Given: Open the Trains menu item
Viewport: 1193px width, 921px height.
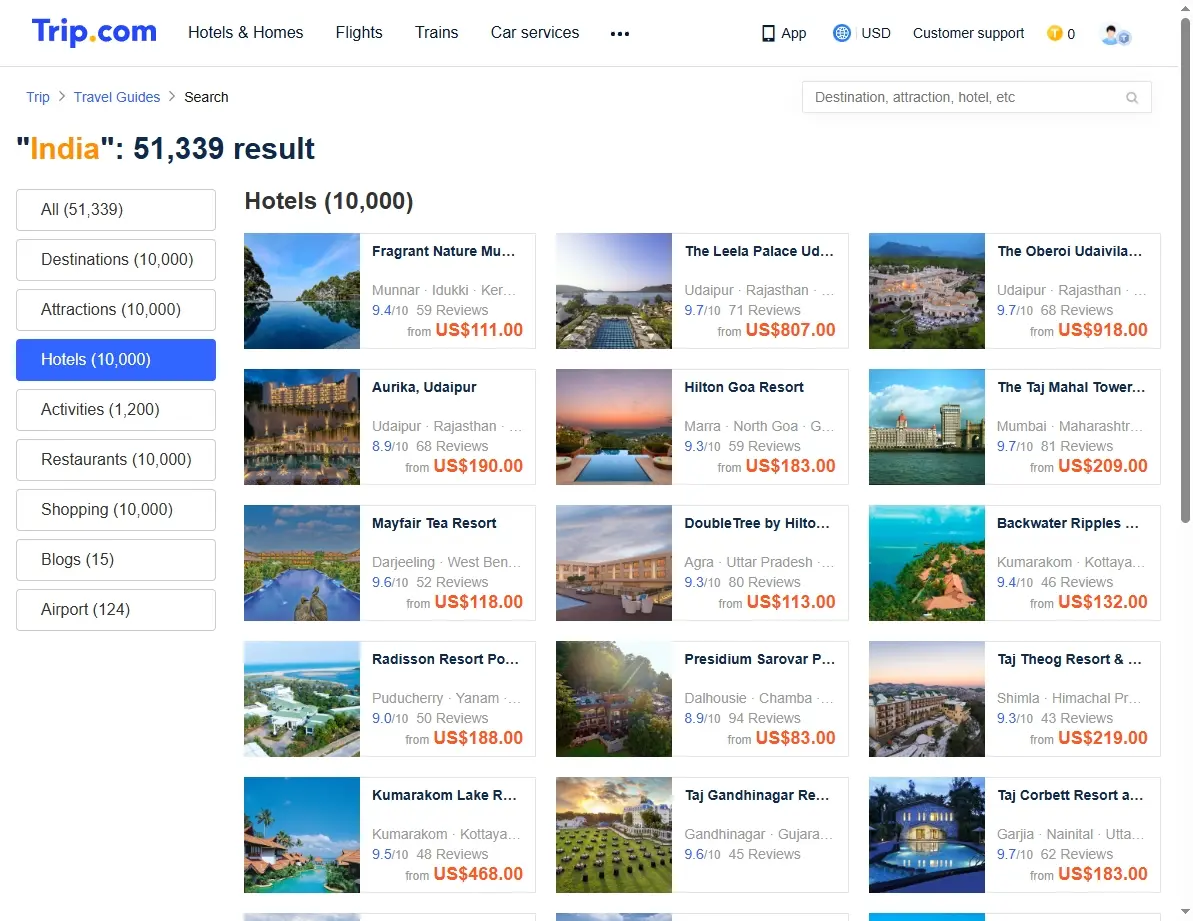Looking at the screenshot, I should pos(437,33).
